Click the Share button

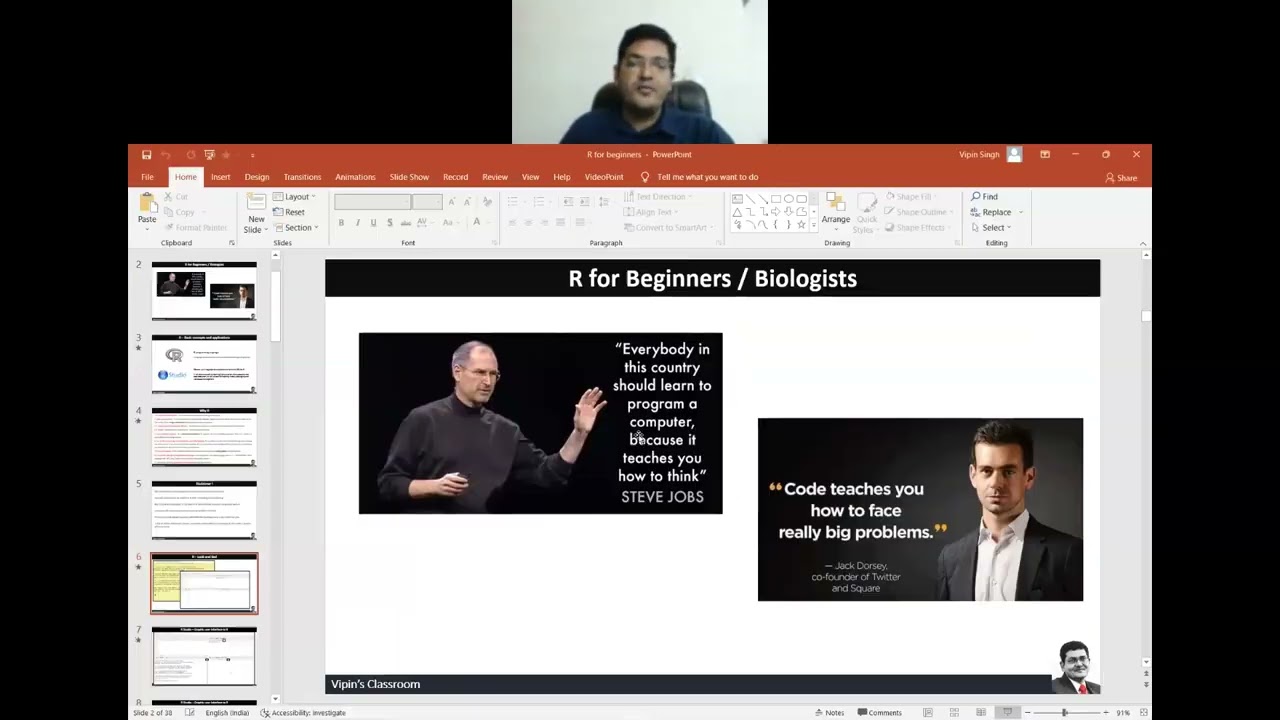click(x=1121, y=177)
